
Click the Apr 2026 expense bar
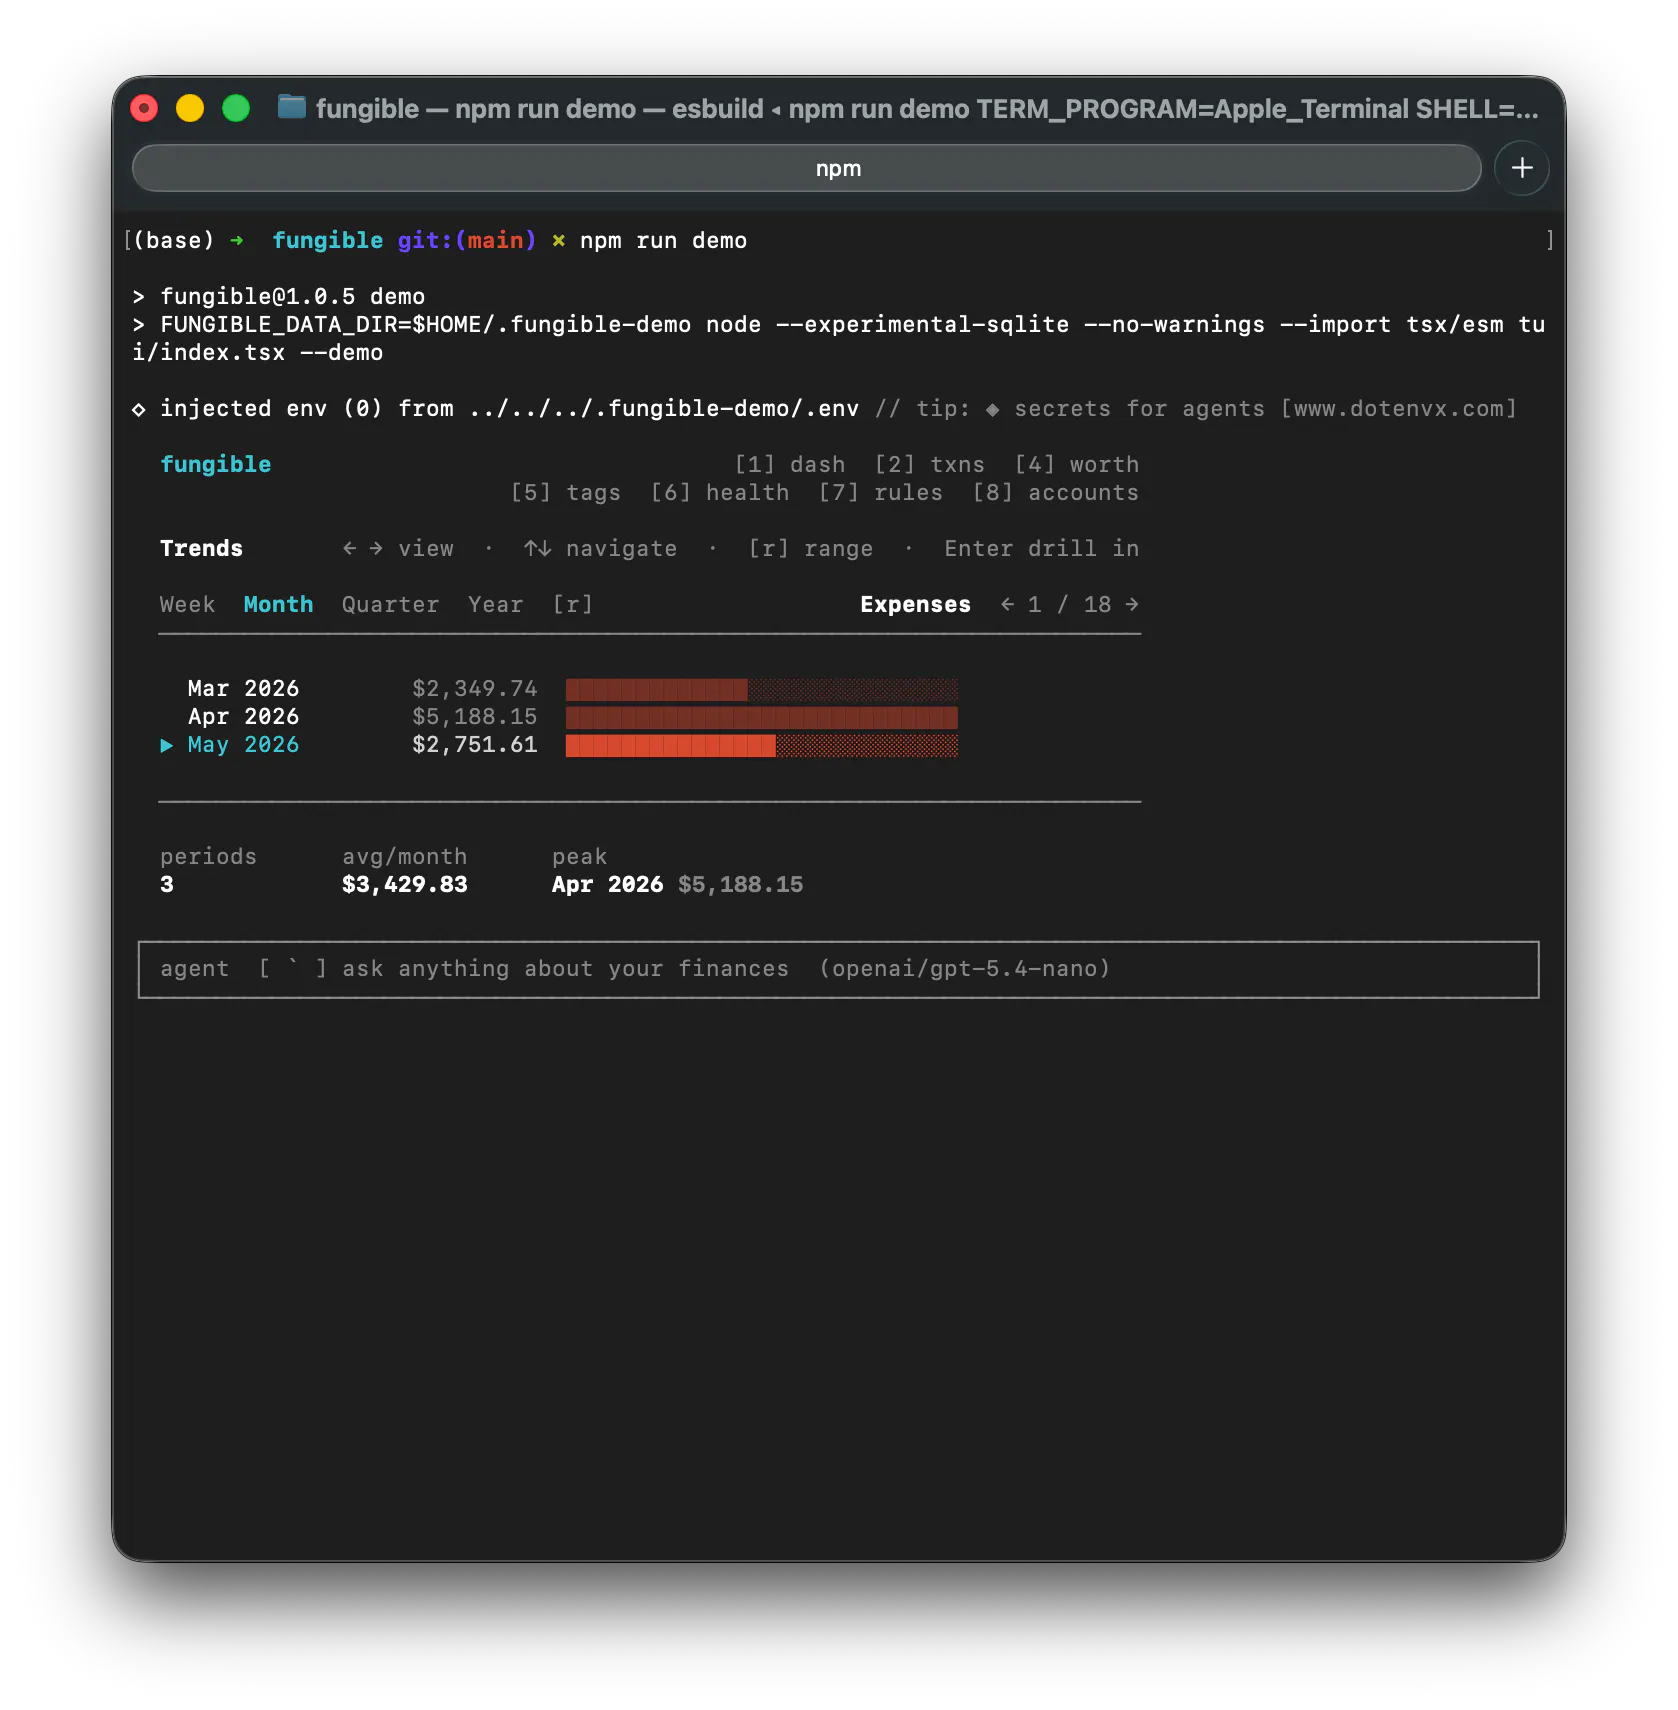(x=761, y=717)
